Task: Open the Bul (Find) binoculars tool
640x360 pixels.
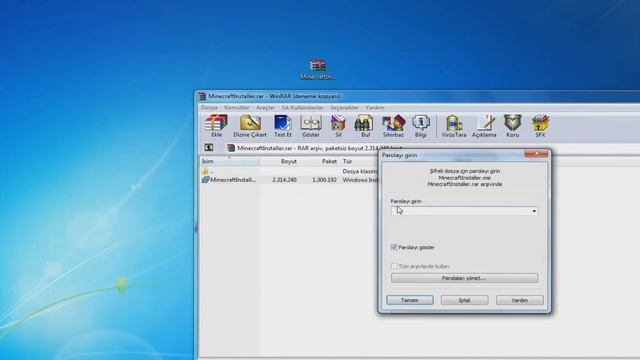Action: [x=365, y=126]
